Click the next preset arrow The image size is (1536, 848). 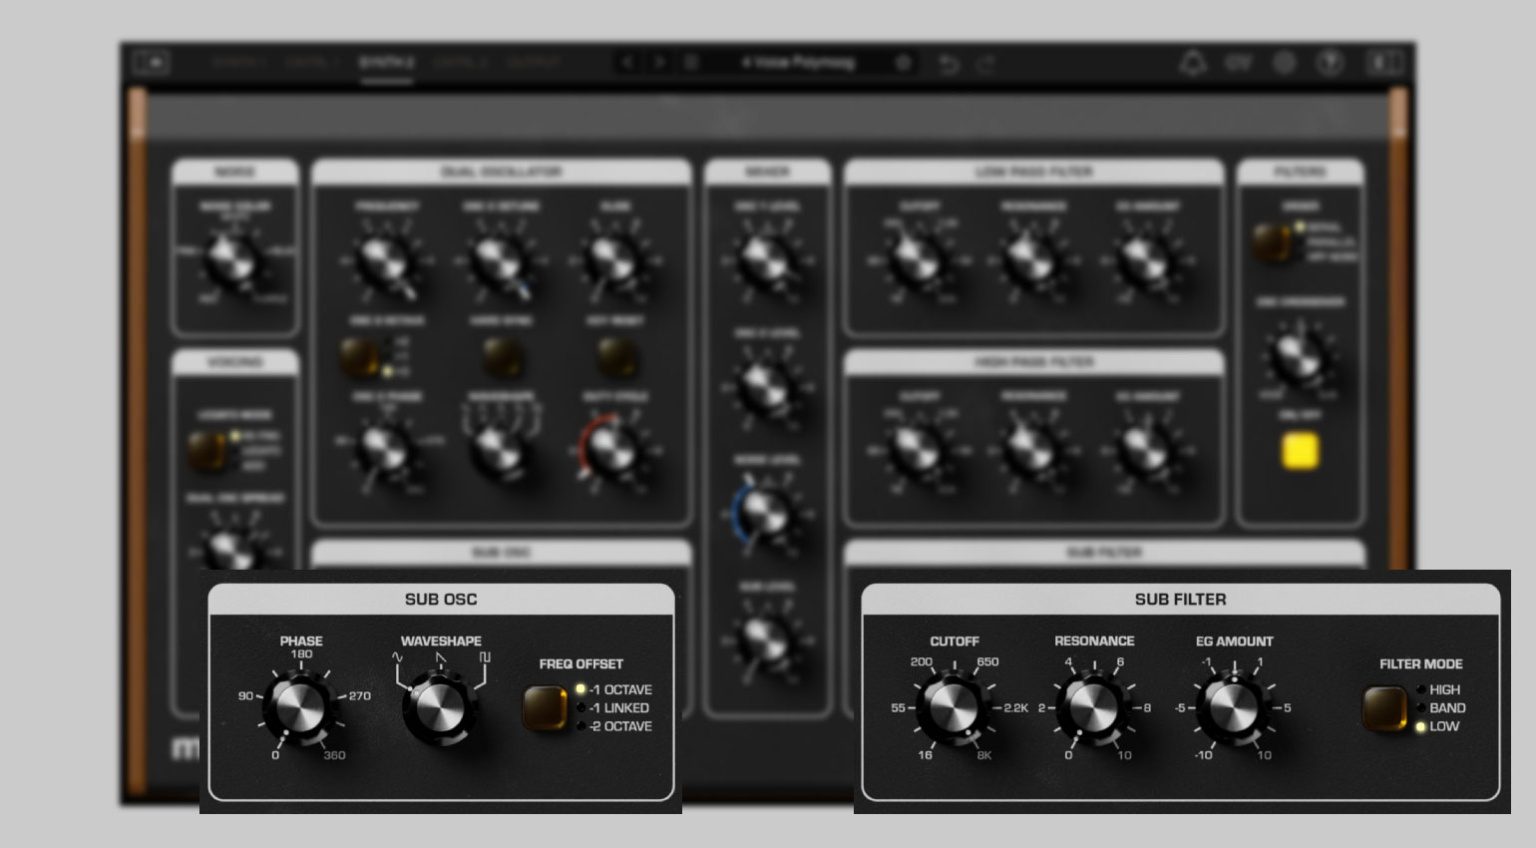click(x=660, y=62)
